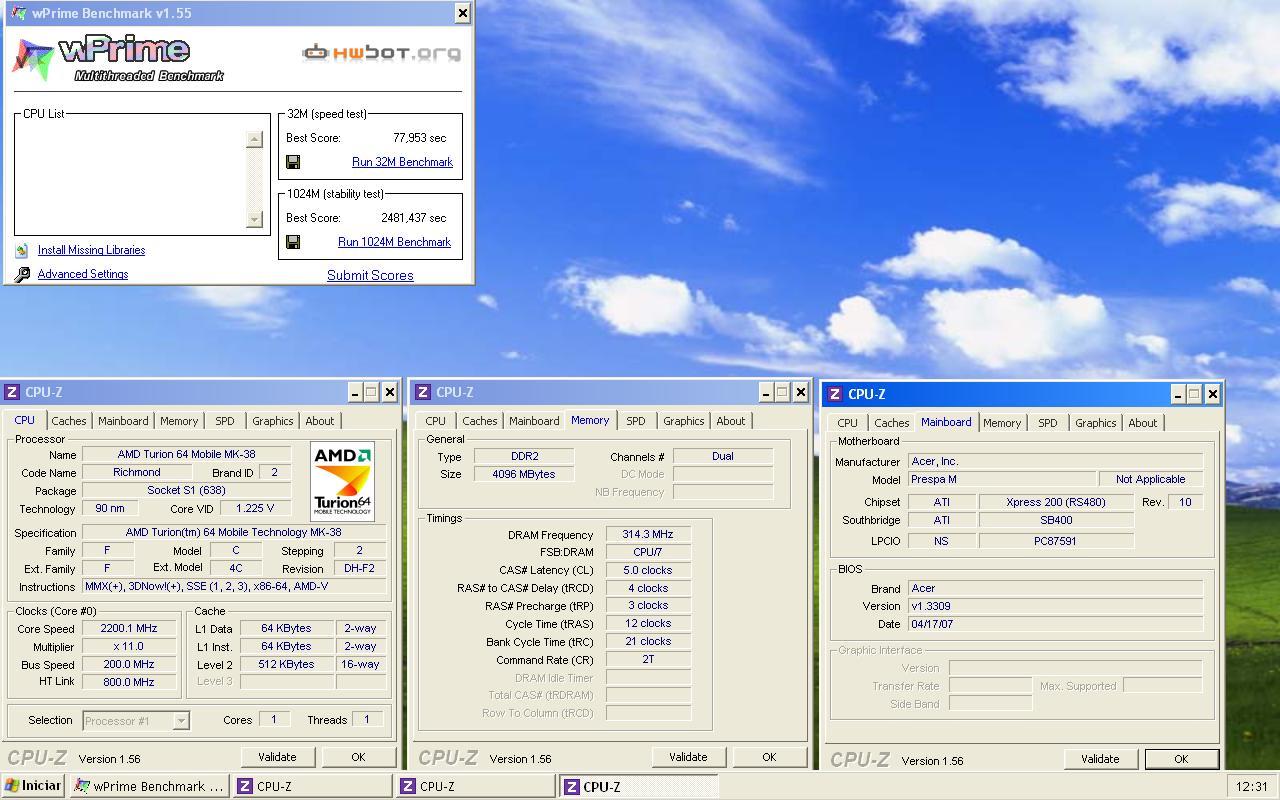Screen dimensions: 1280x800
Task: Click the Advanced Settings wrench icon
Action: pyautogui.click(x=22, y=274)
